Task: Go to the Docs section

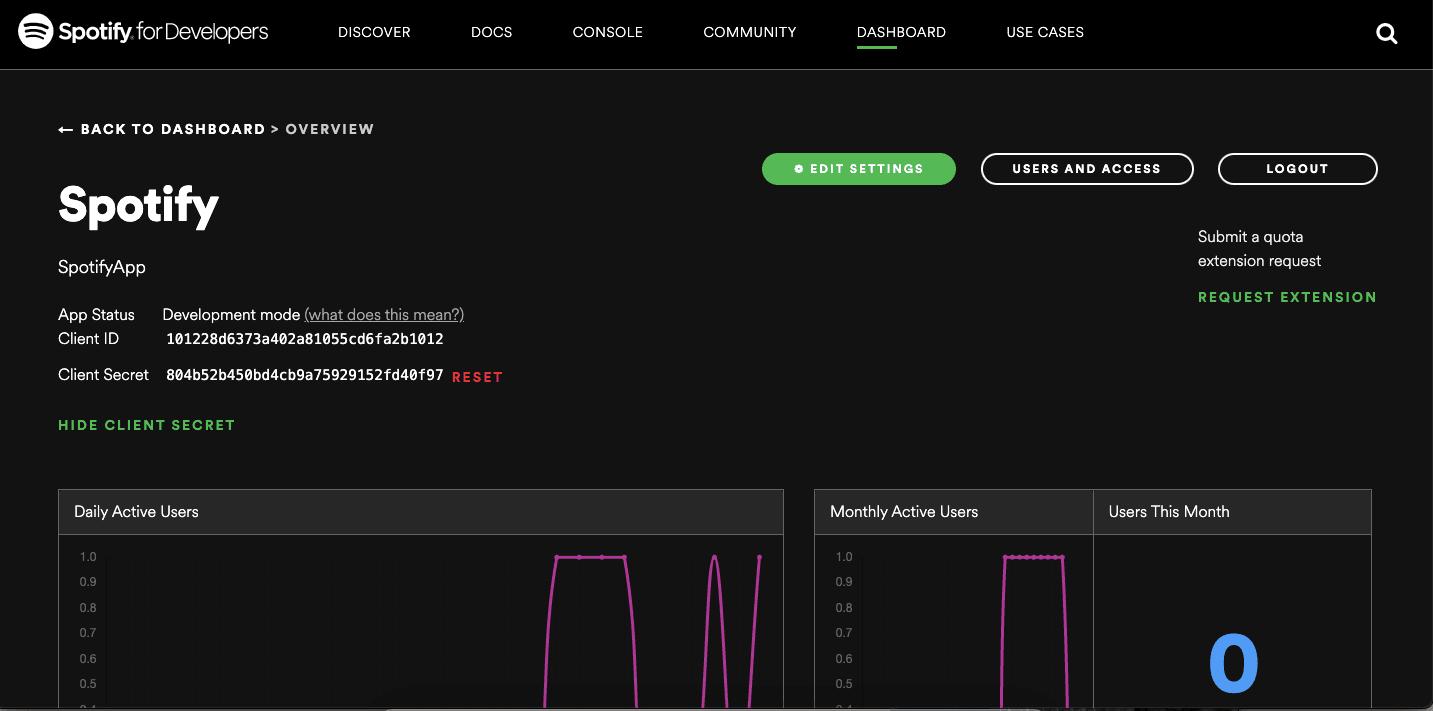Action: (x=492, y=32)
